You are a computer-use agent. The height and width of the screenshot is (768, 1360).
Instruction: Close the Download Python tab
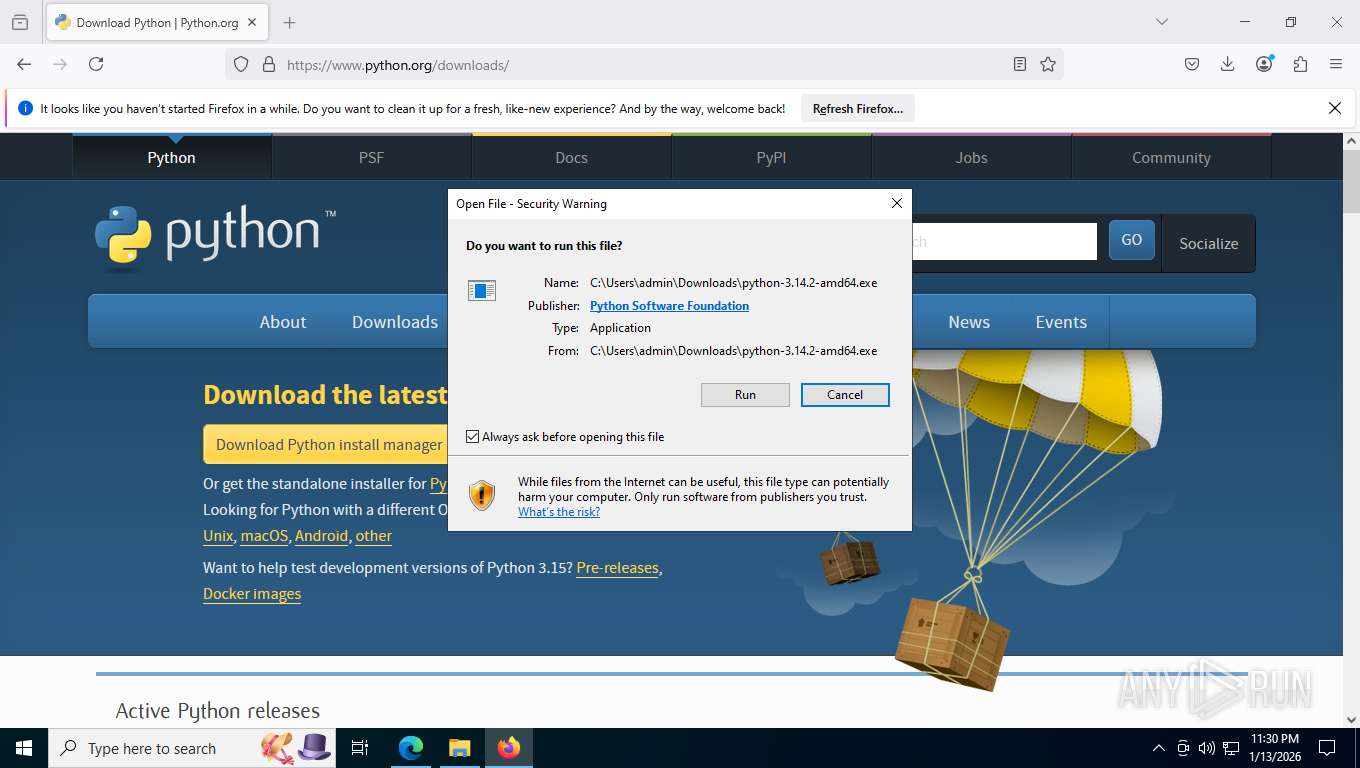(x=252, y=22)
